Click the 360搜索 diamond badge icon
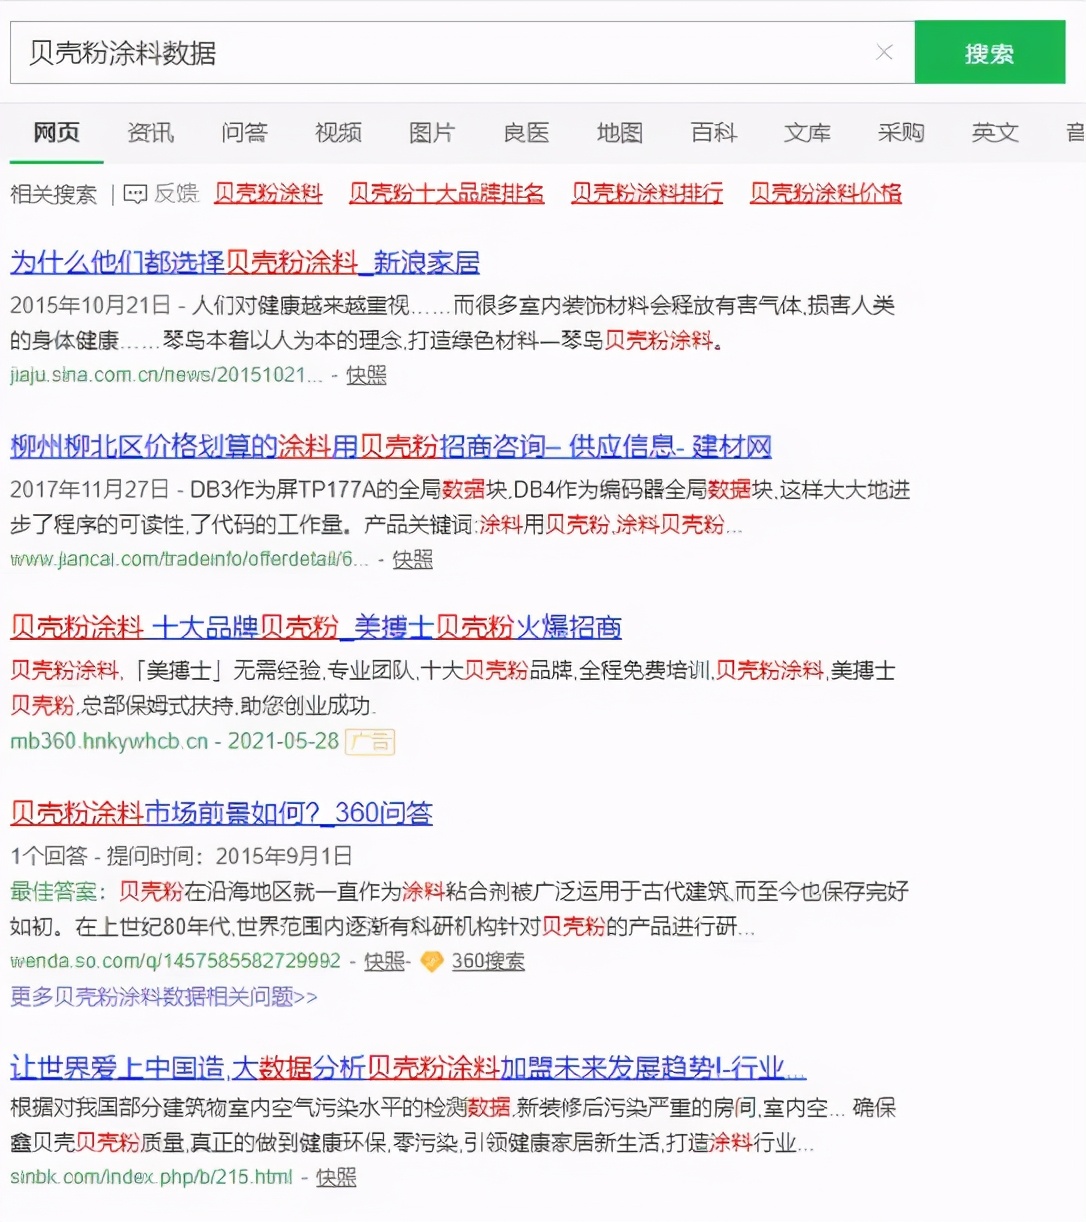 [432, 962]
